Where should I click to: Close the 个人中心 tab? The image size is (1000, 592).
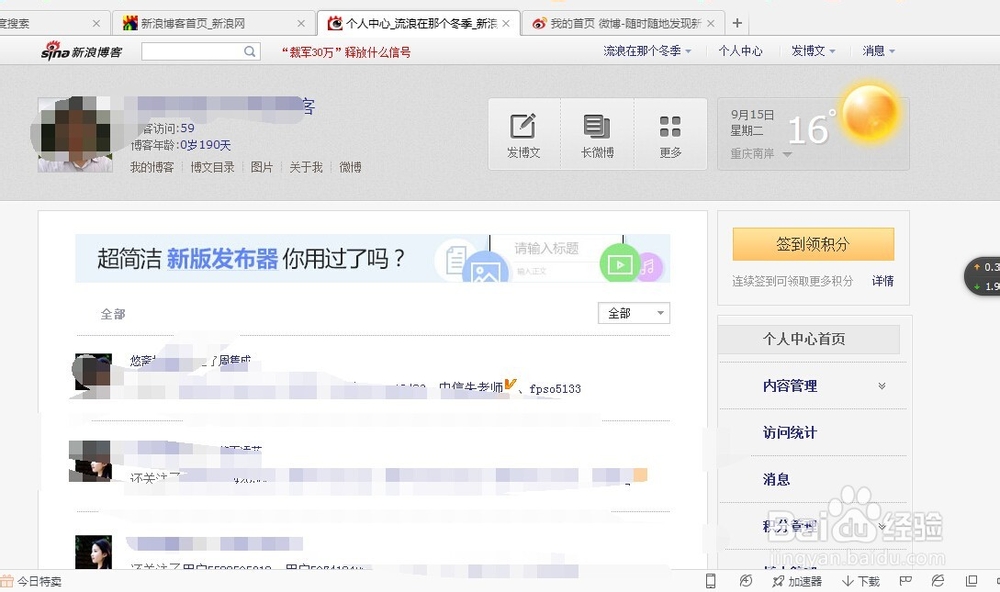point(506,24)
